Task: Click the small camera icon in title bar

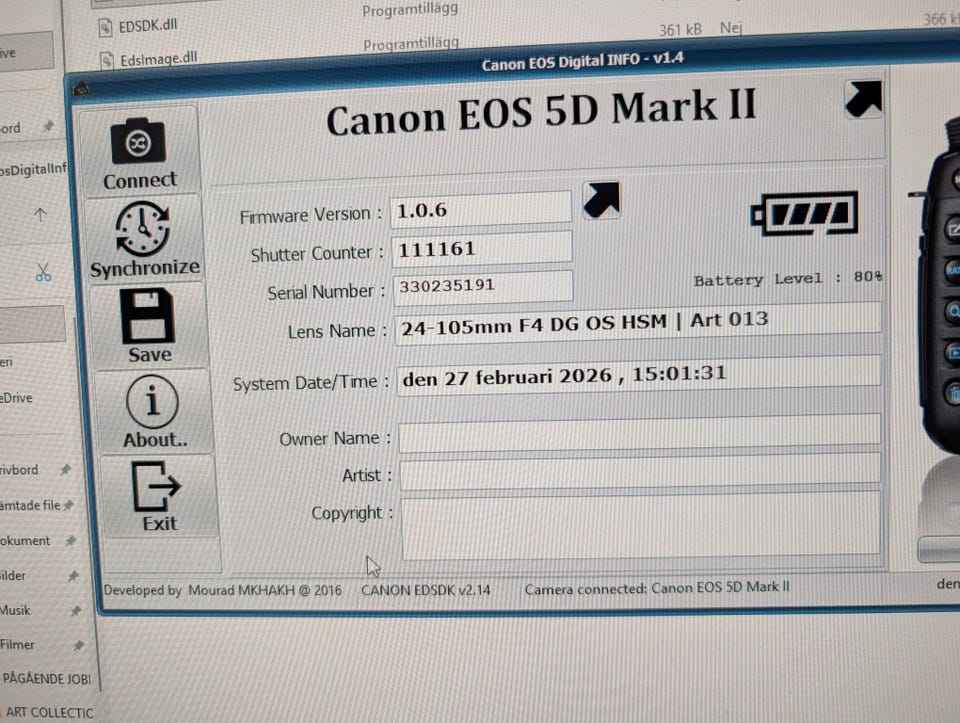Action: coord(81,91)
